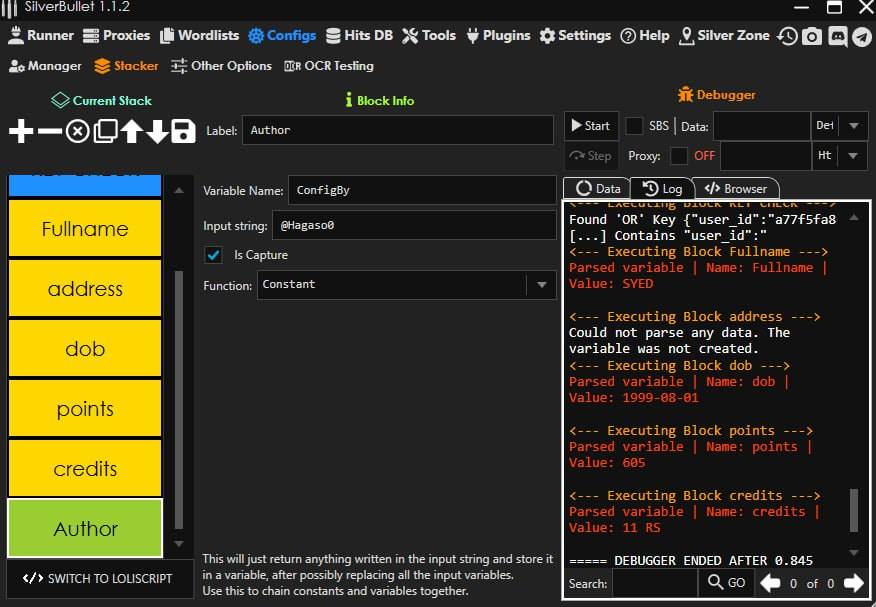Open the Hits DB menu
The image size is (876, 607).
click(x=359, y=35)
